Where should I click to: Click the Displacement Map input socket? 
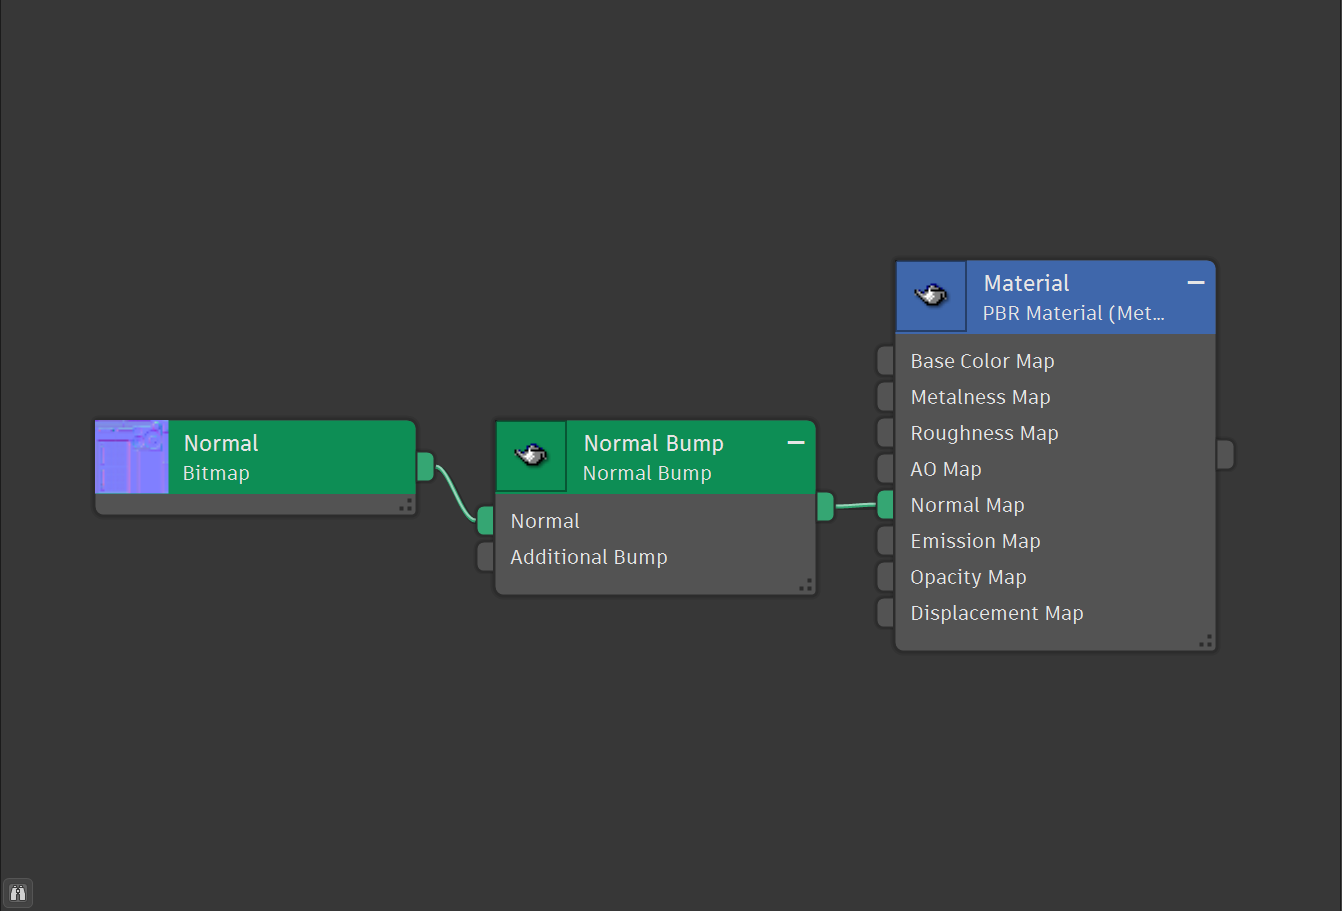[x=886, y=612]
